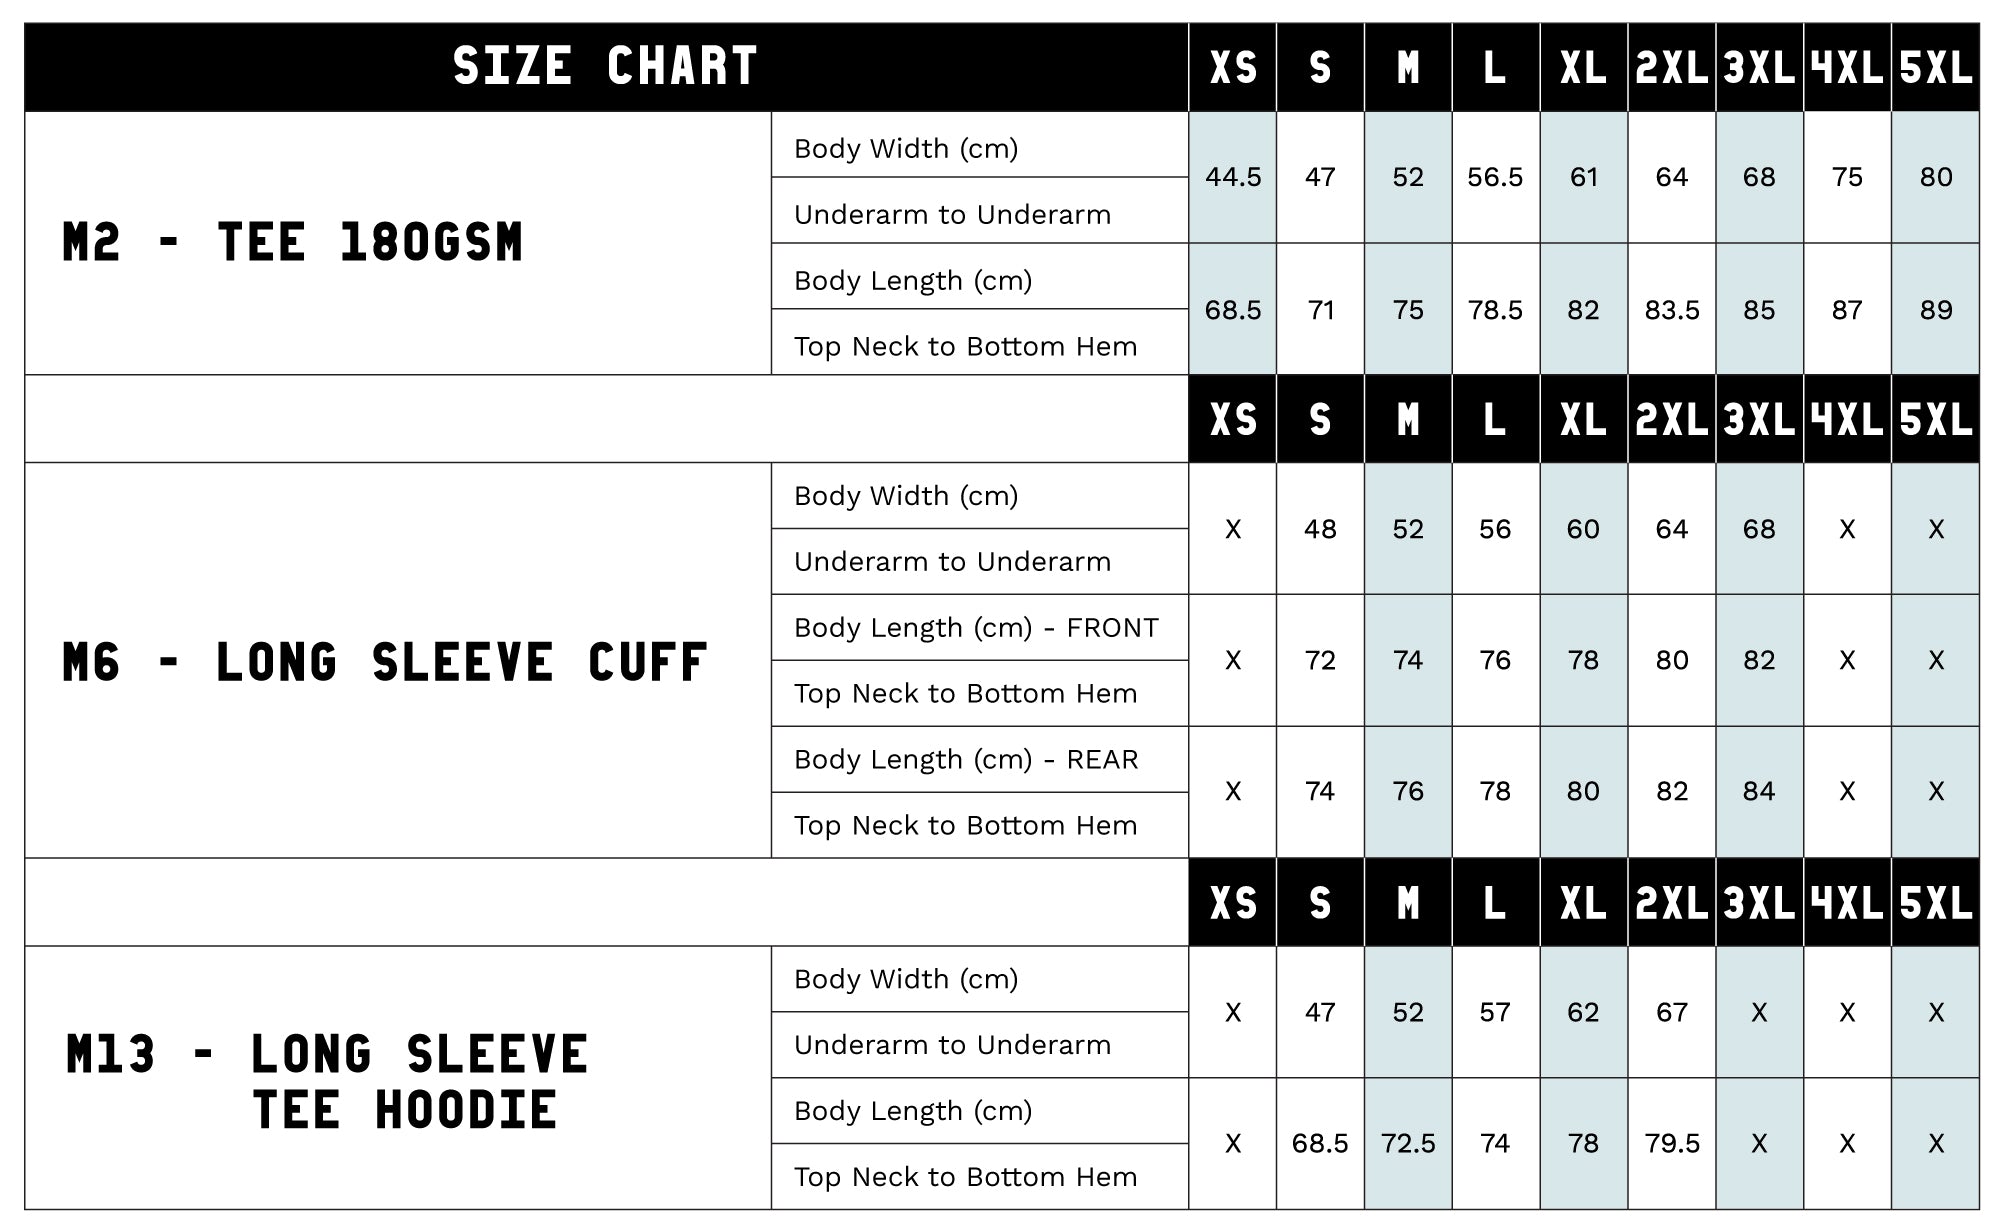Click the Body Length (cm) - FRONT label
The width and height of the screenshot is (2000, 1232).
(x=976, y=628)
